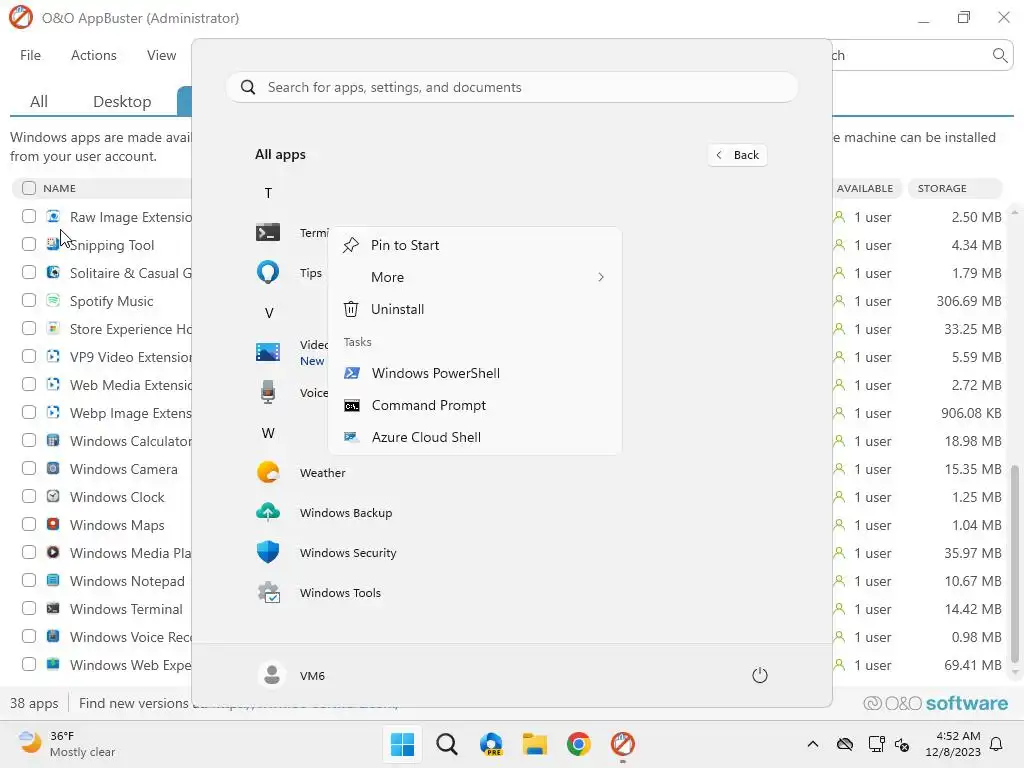Click the weather widget on taskbar

tap(66, 744)
